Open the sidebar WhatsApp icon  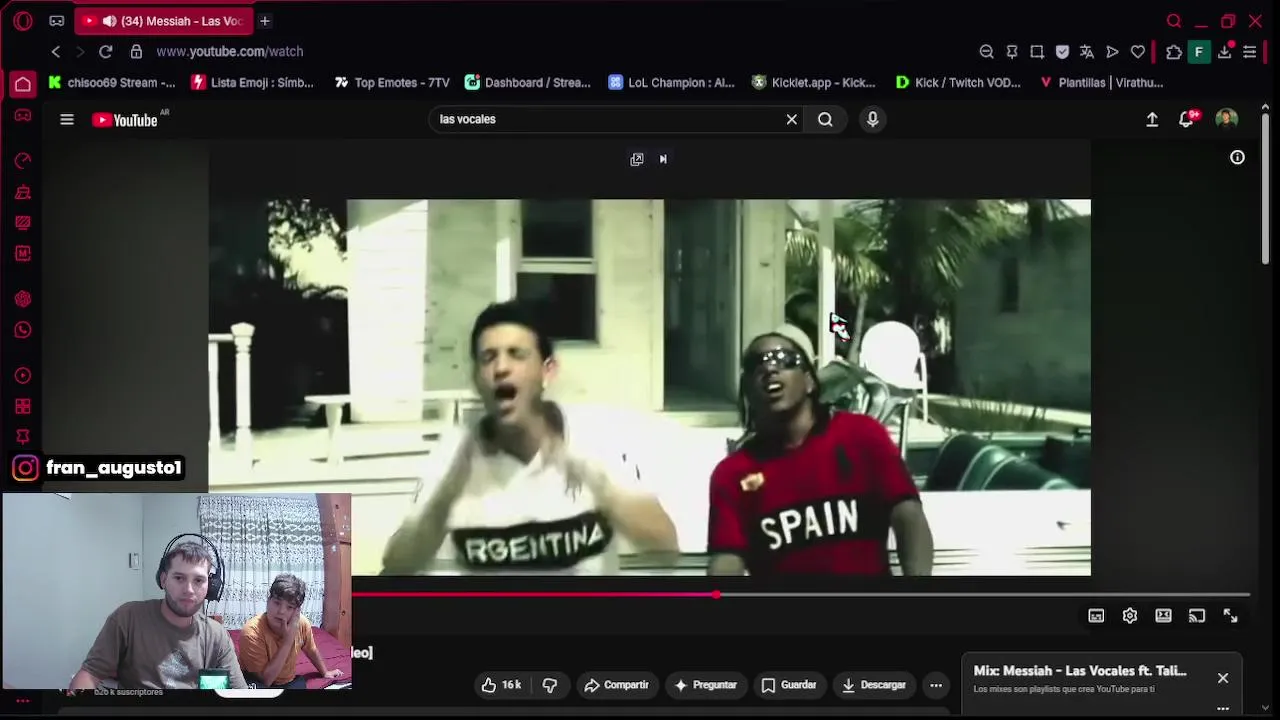click(23, 330)
